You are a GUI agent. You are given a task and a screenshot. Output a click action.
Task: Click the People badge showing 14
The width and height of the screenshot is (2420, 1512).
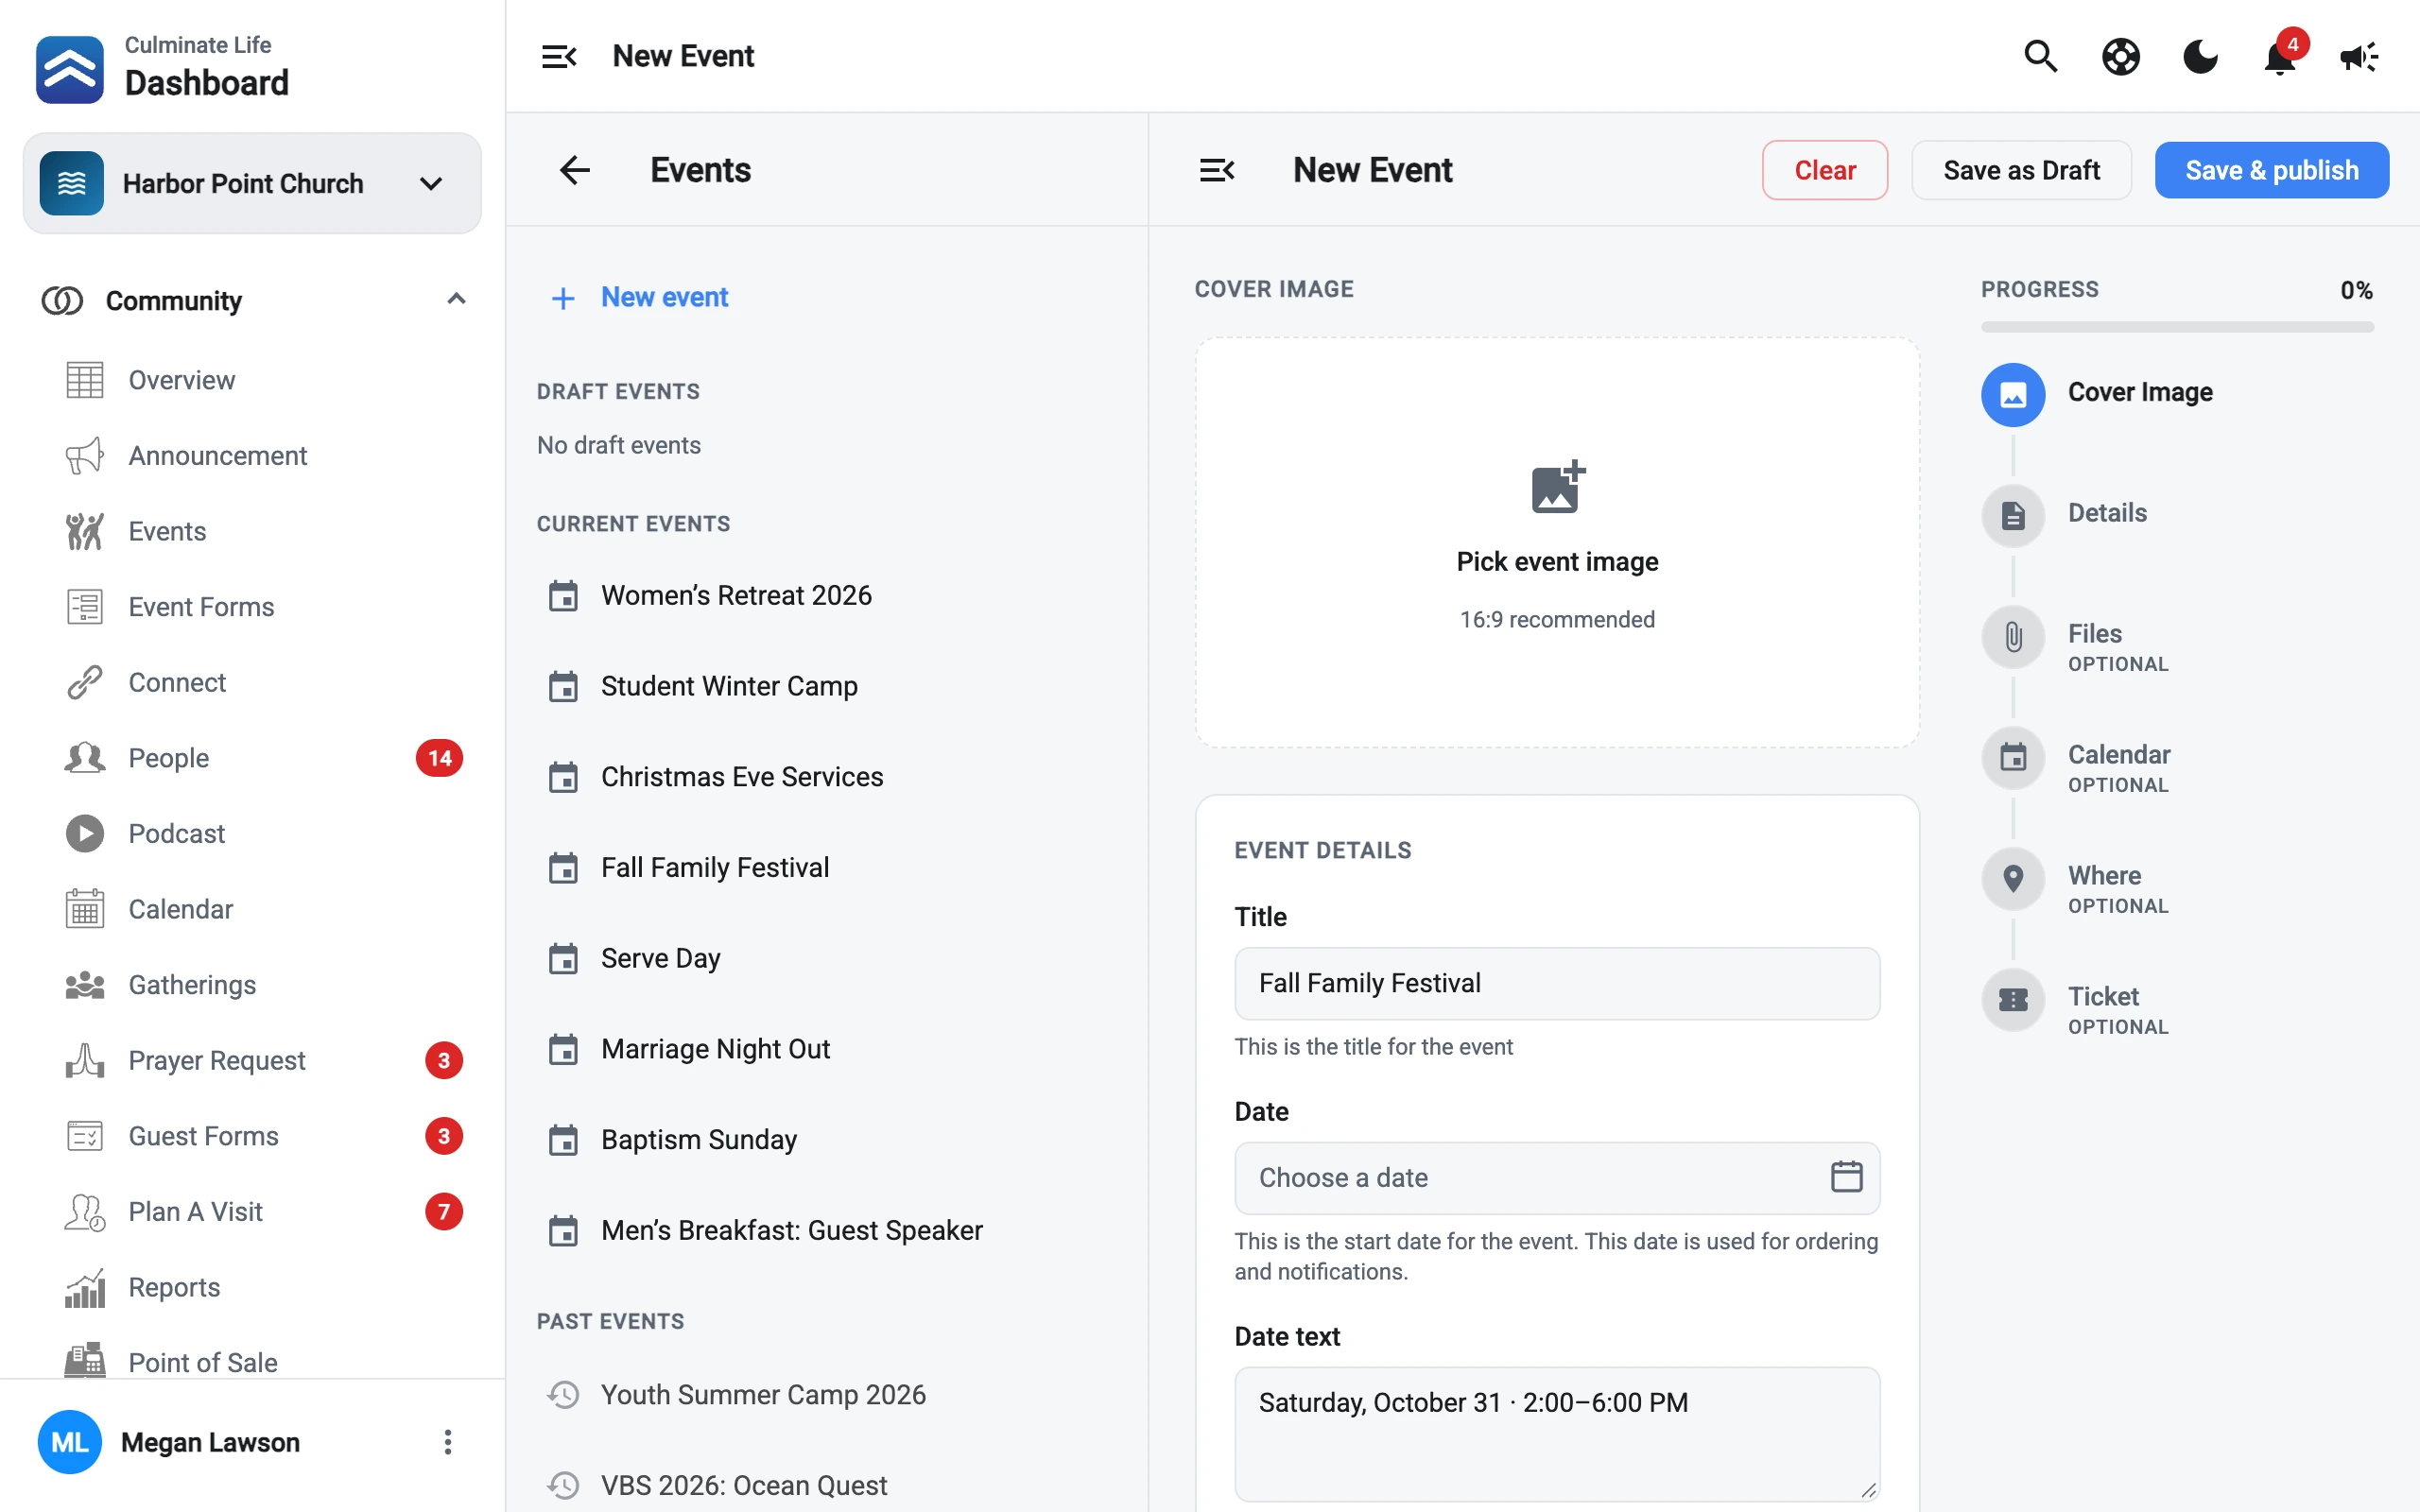pyautogui.click(x=439, y=758)
